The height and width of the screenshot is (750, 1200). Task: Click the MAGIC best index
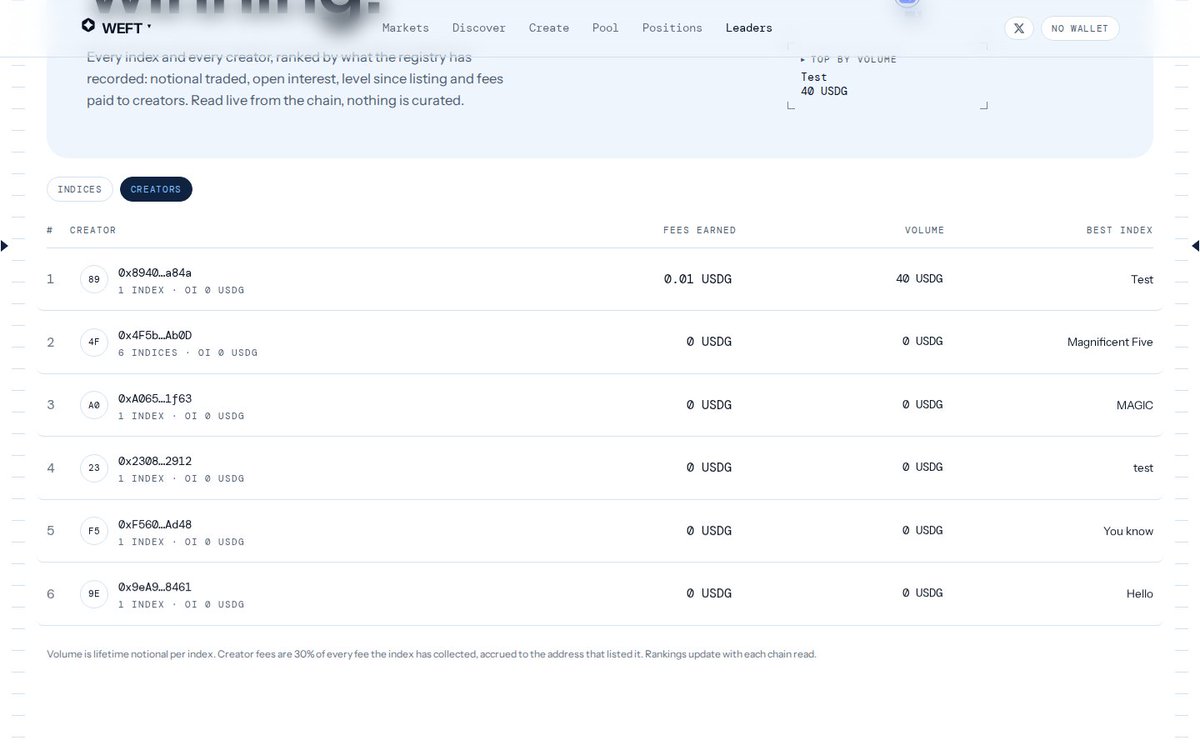1135,405
